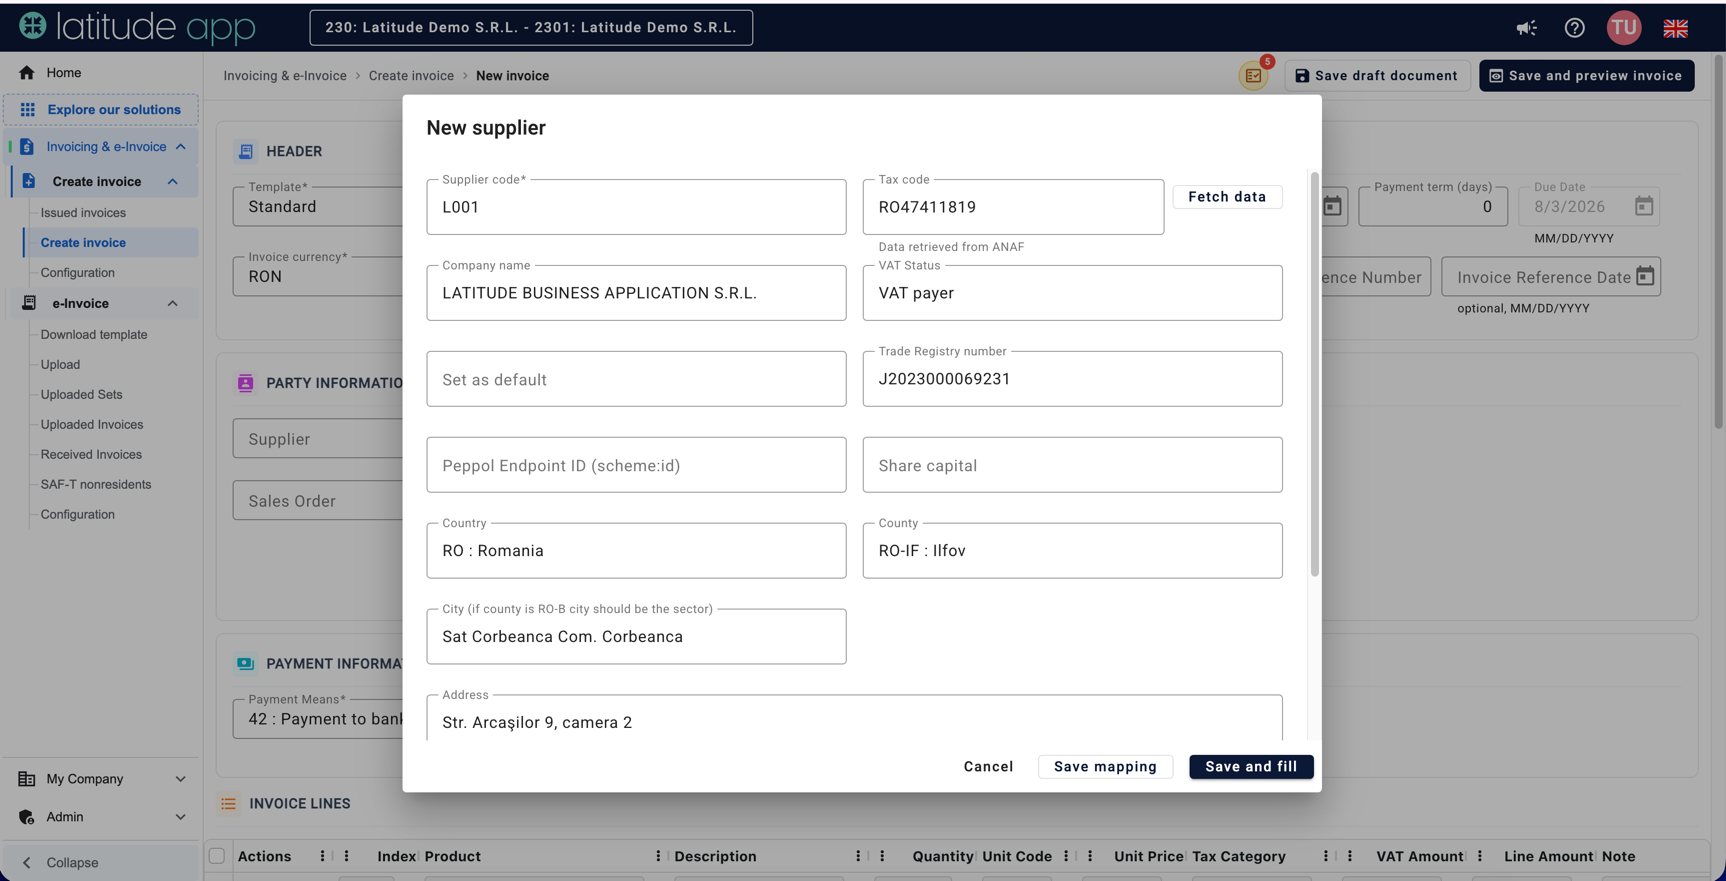Viewport: 1726px width, 881px height.
Task: Open the help question mark icon
Action: [x=1575, y=28]
